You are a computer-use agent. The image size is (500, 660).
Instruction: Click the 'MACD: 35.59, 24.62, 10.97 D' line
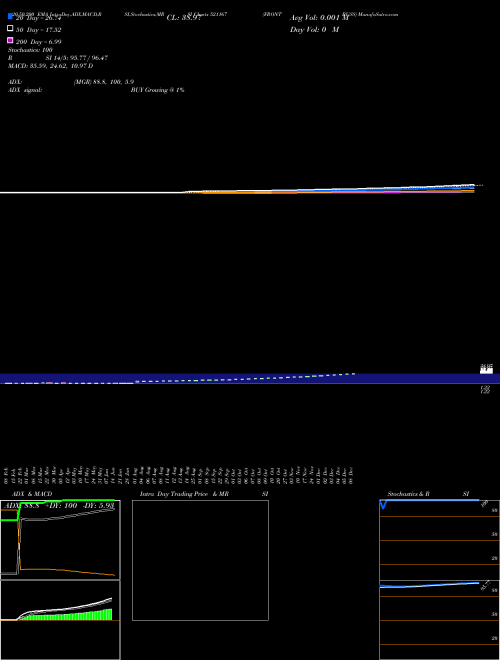pyautogui.click(x=51, y=66)
